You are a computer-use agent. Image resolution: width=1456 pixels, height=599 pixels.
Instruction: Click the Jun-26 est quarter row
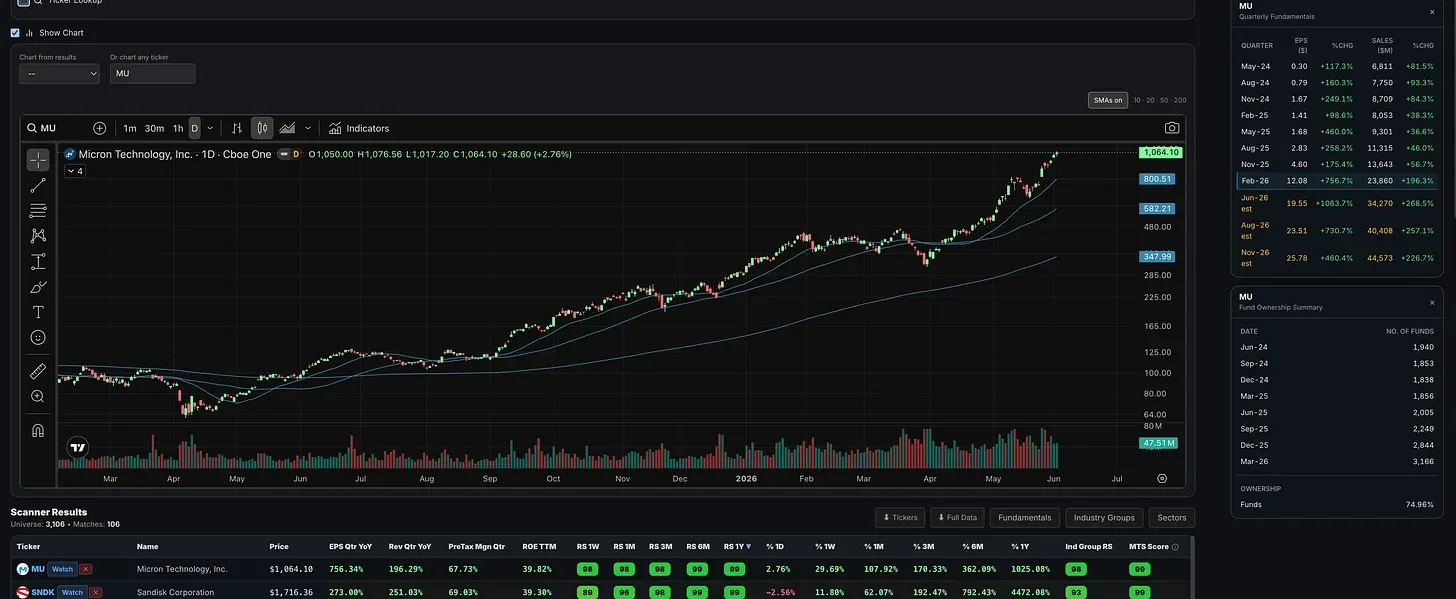click(1338, 202)
